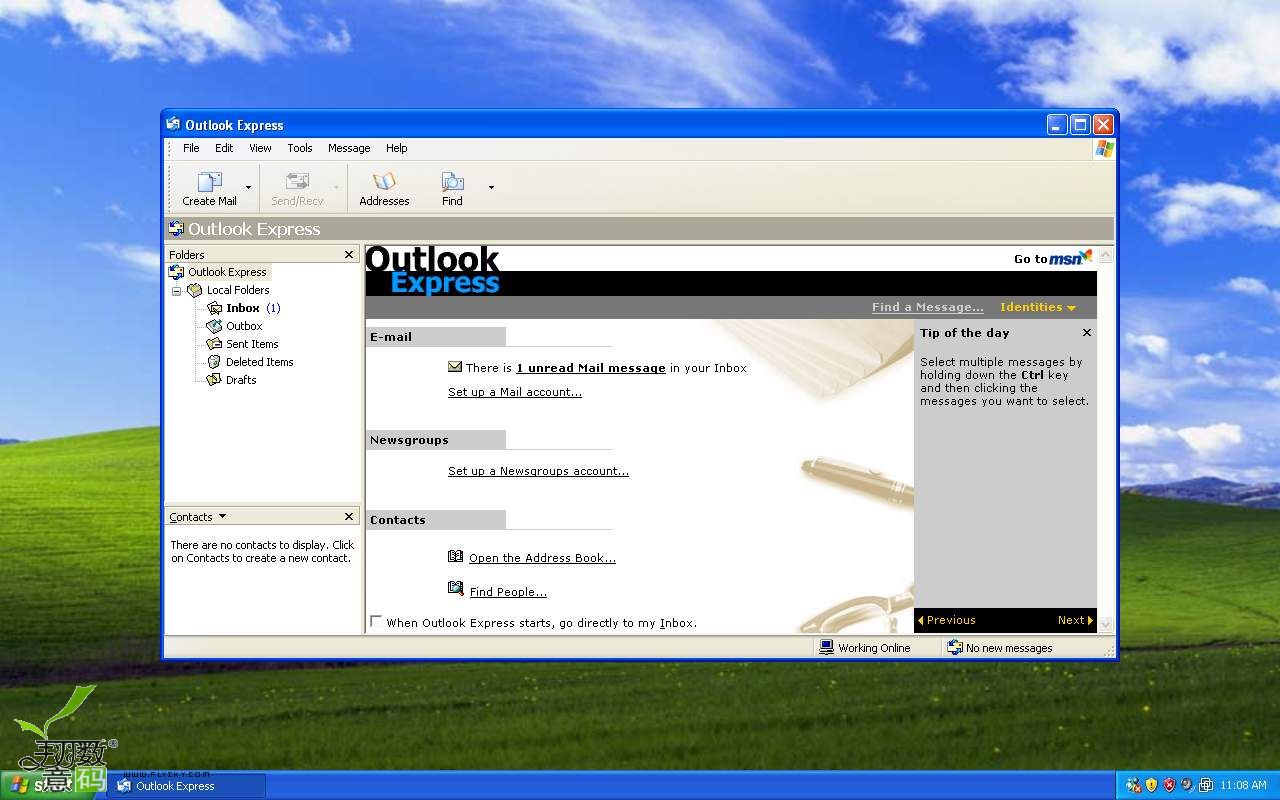Click the scroll up arrow of main pane
Screen dimensions: 1280x800
coord(1106,255)
